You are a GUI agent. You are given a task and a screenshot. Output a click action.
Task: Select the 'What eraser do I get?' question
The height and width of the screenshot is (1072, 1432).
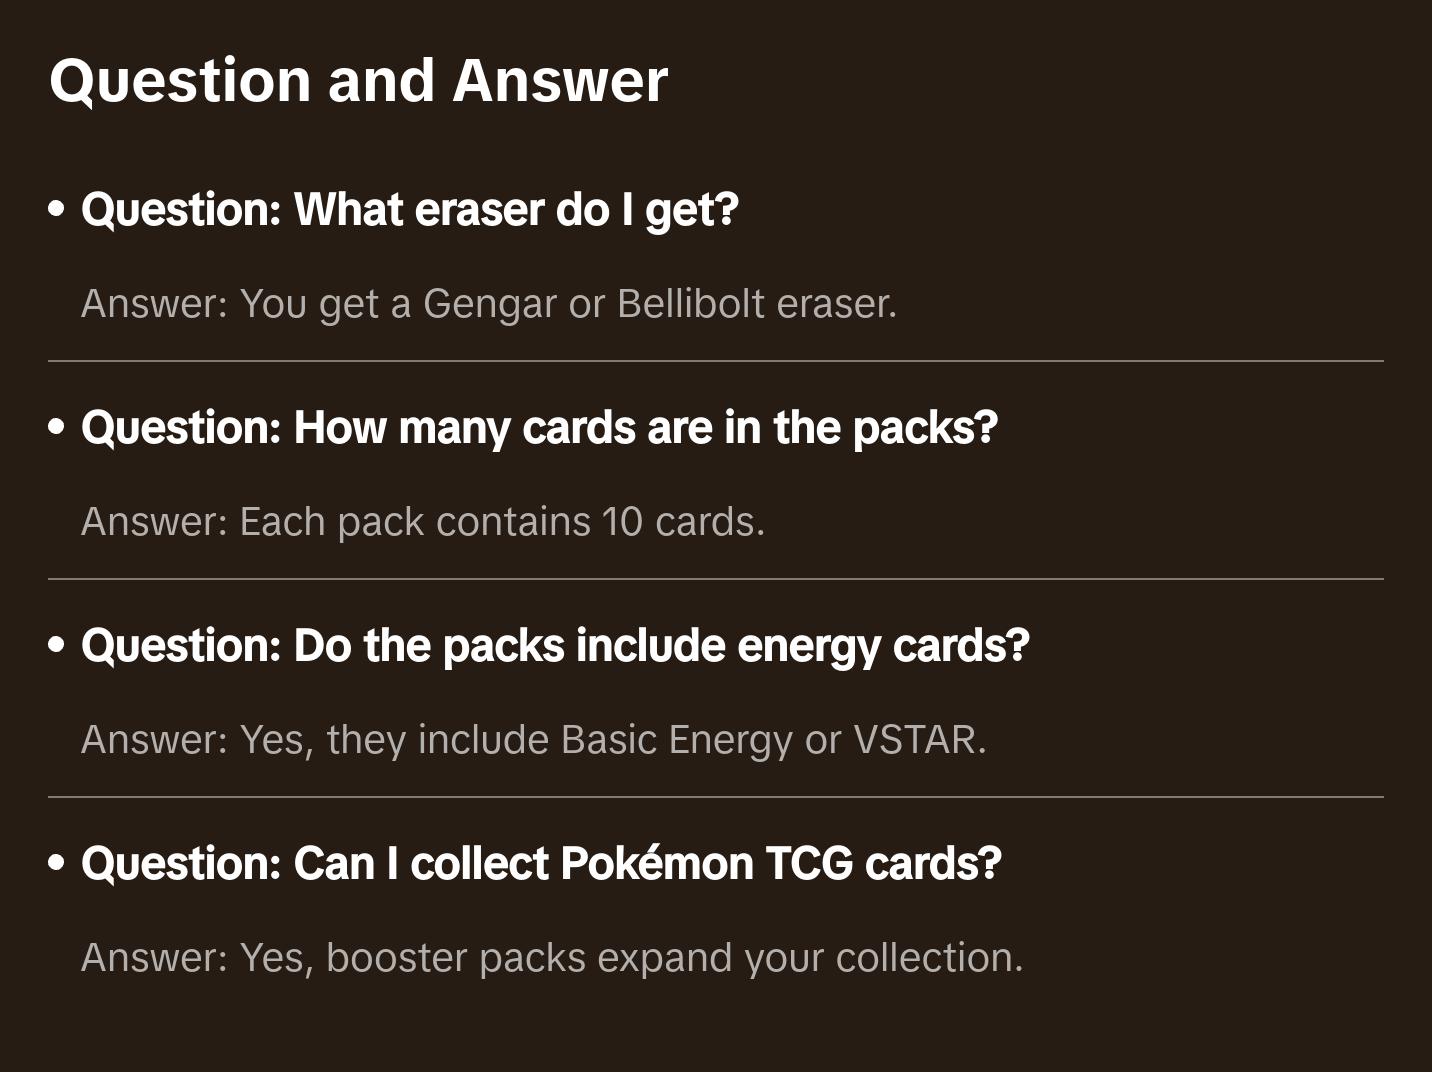point(410,210)
